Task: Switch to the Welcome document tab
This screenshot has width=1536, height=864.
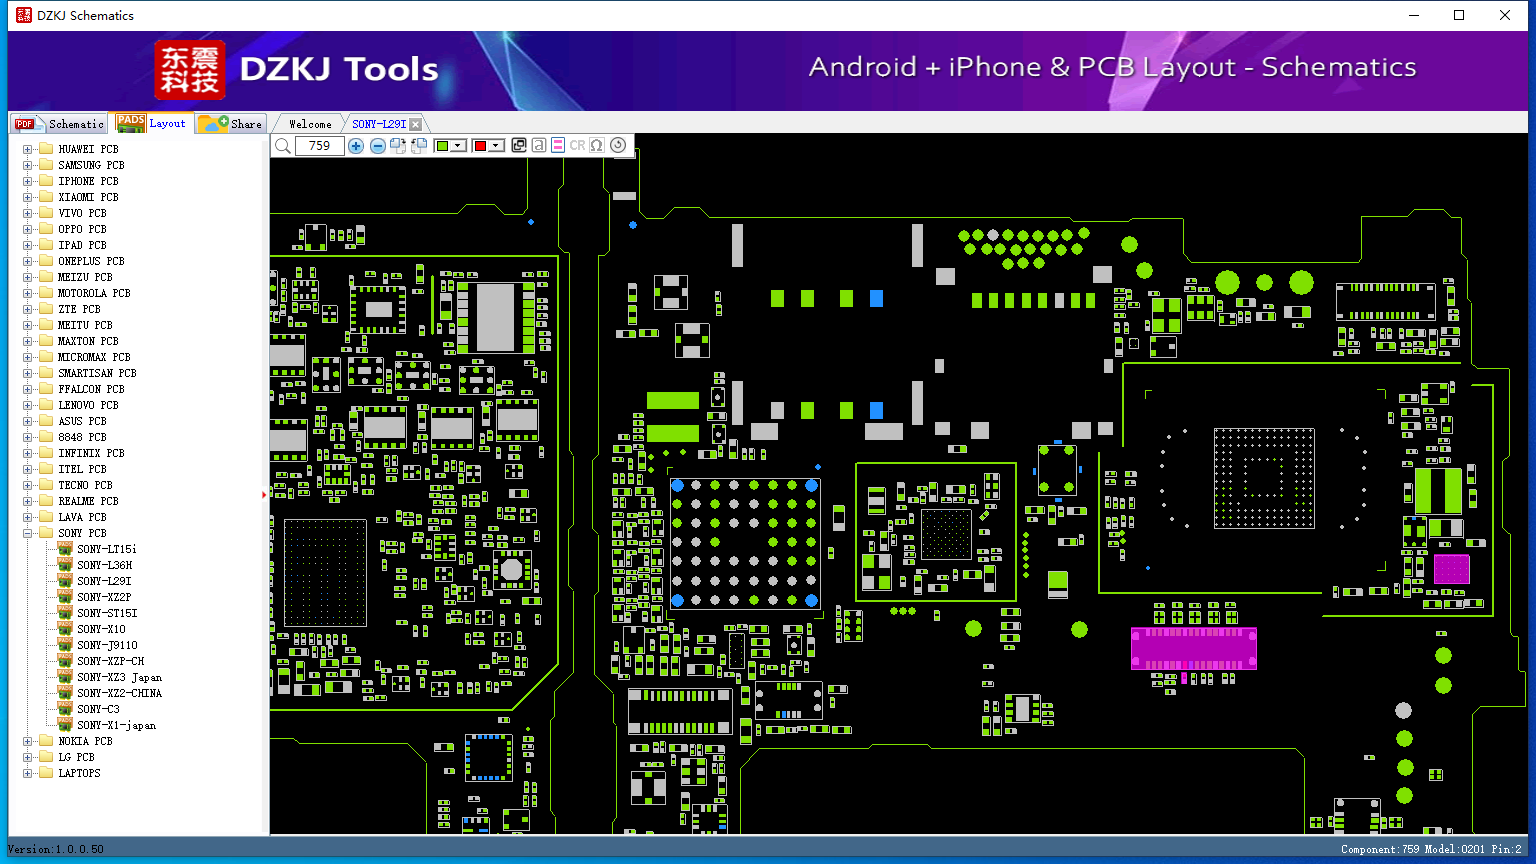Action: (309, 124)
